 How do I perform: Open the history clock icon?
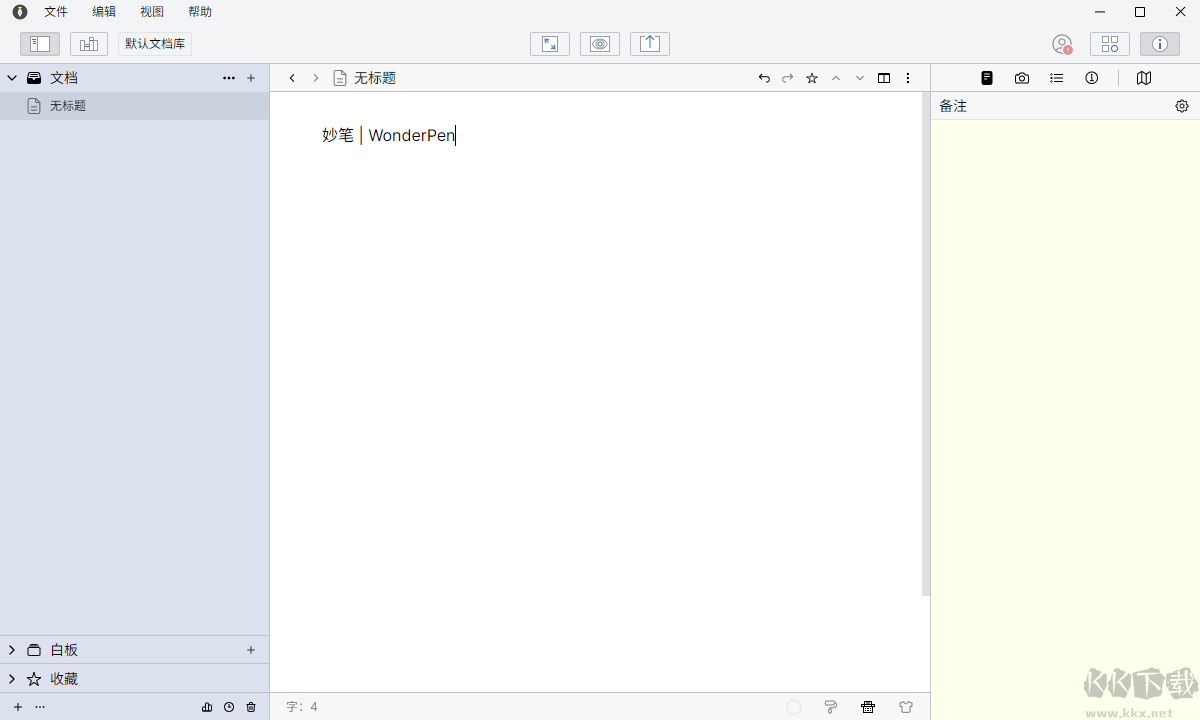[x=229, y=707]
